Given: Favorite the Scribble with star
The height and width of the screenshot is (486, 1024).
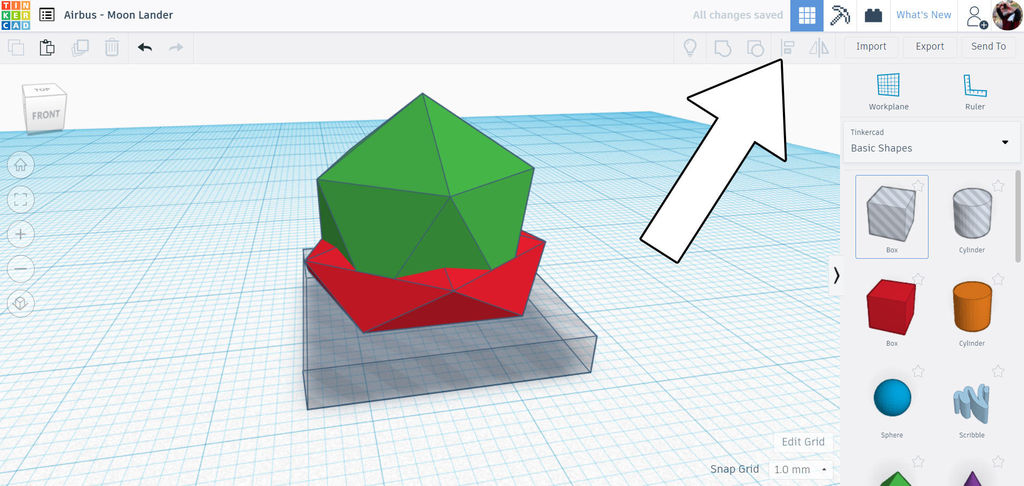Looking at the screenshot, I should (x=998, y=371).
